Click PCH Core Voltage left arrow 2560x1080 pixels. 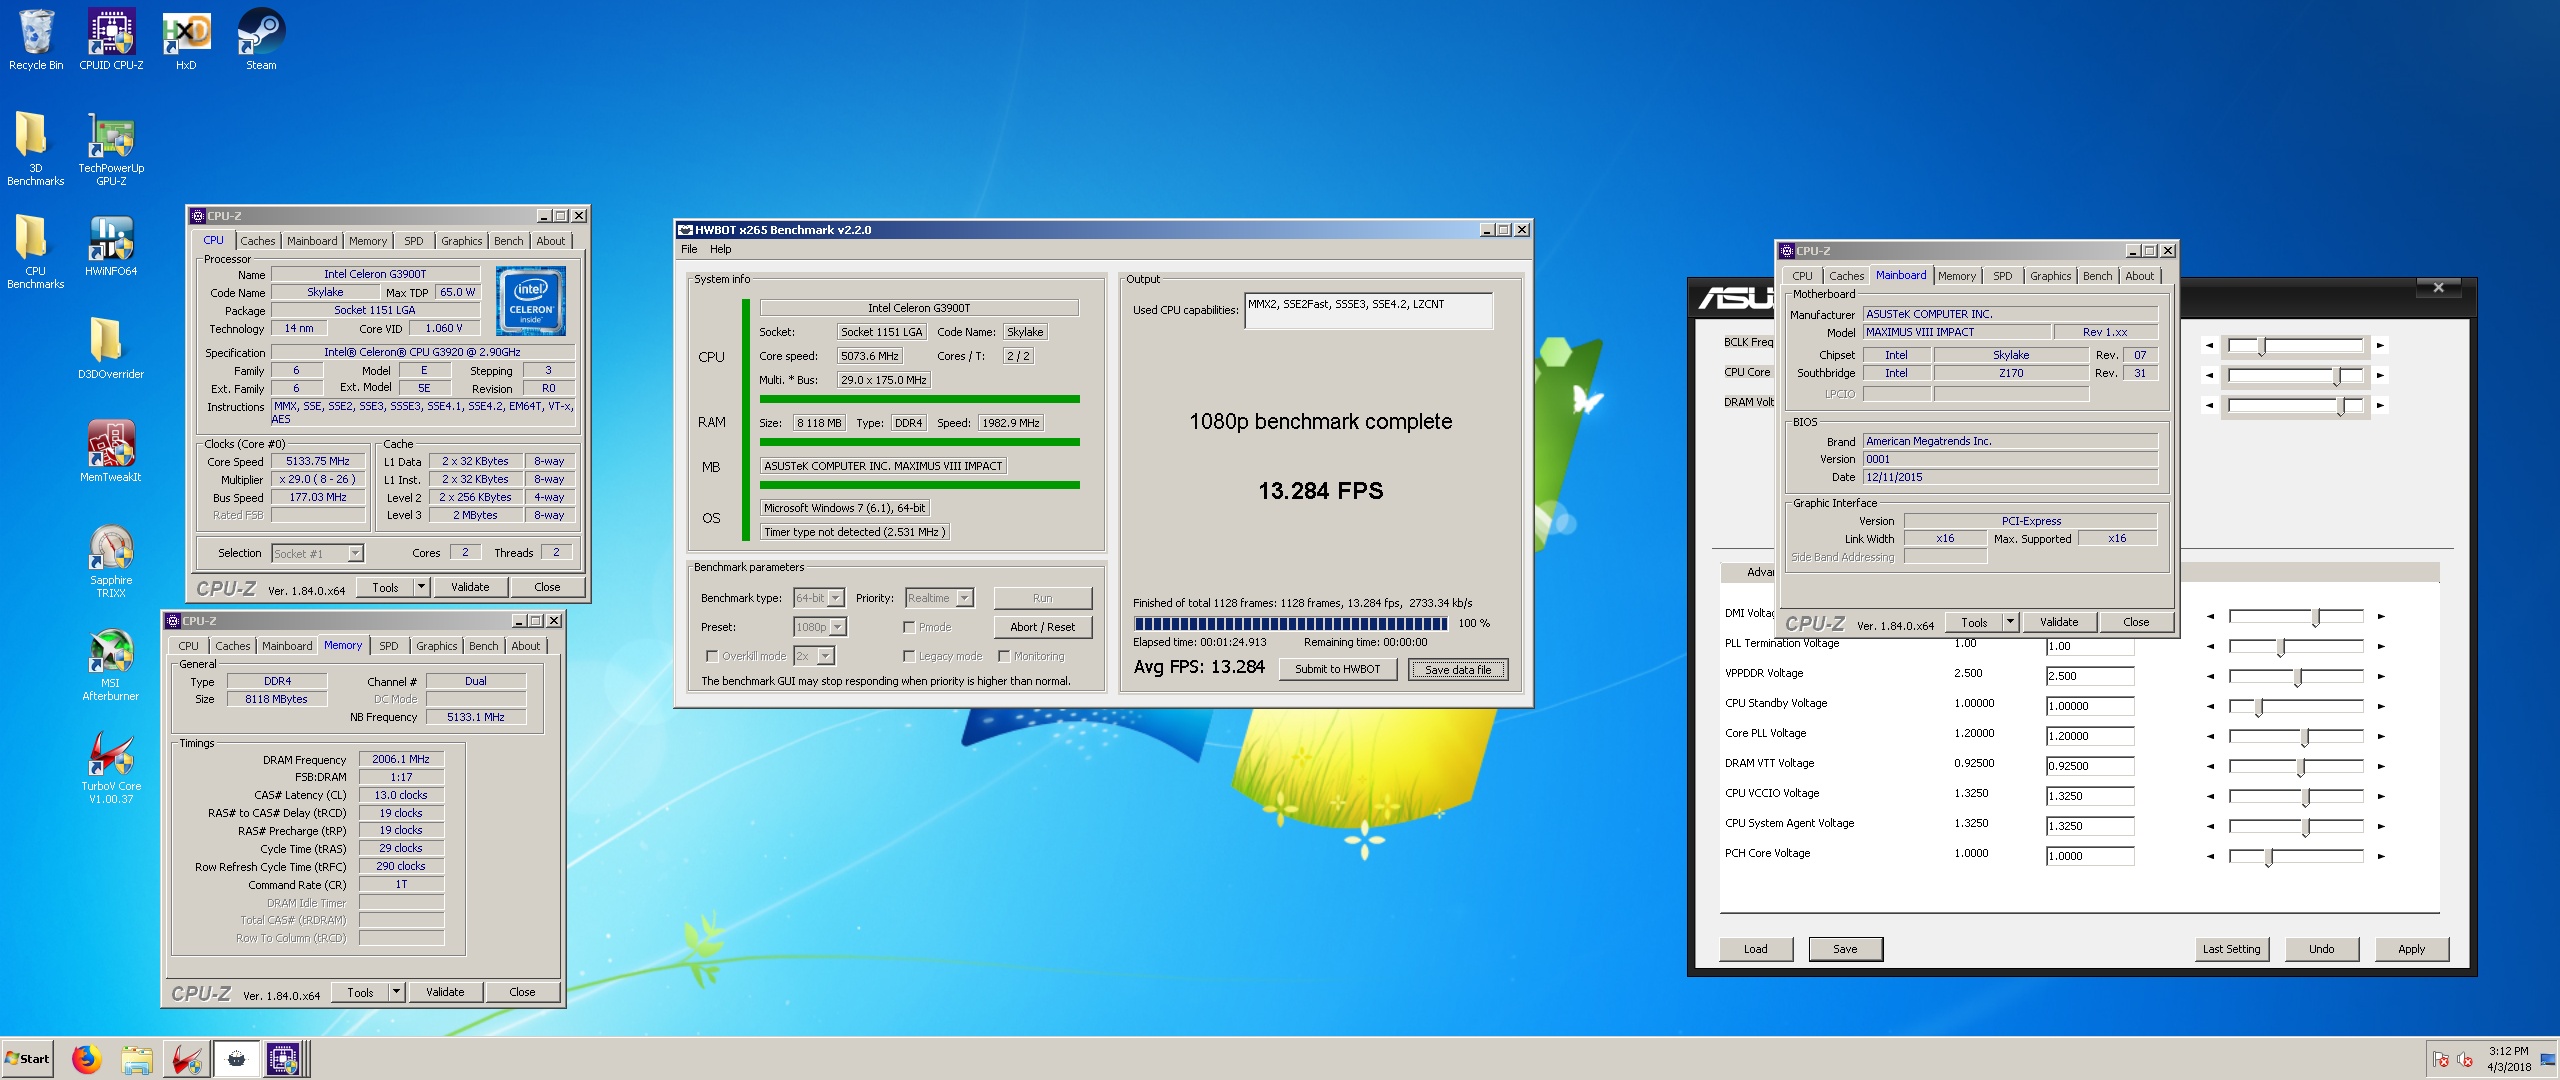pos(2209,856)
